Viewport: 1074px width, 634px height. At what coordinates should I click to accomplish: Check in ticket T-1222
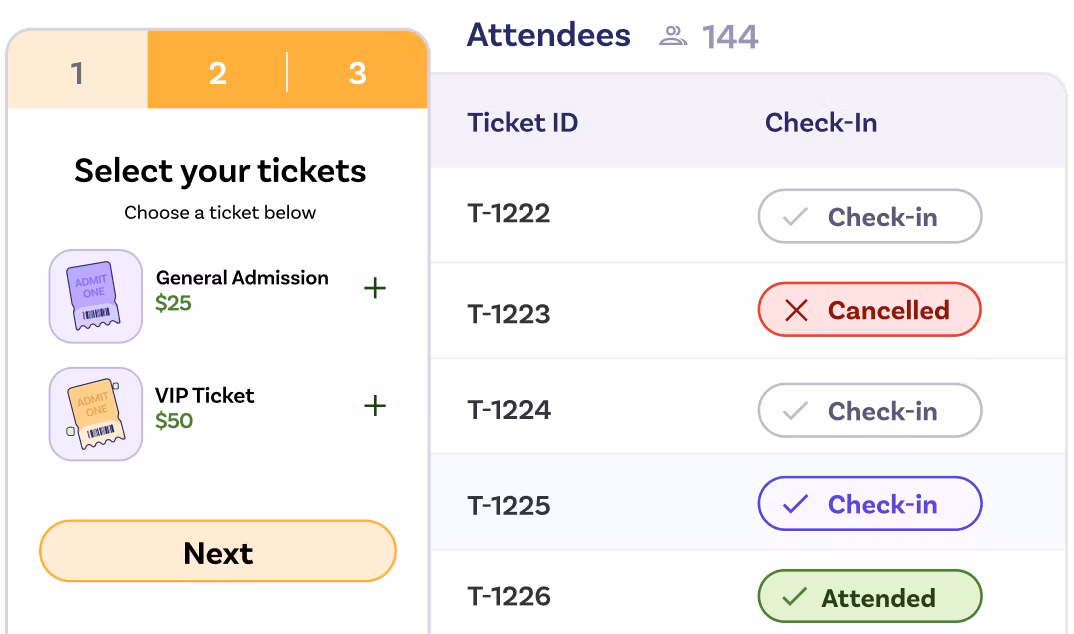(x=870, y=216)
